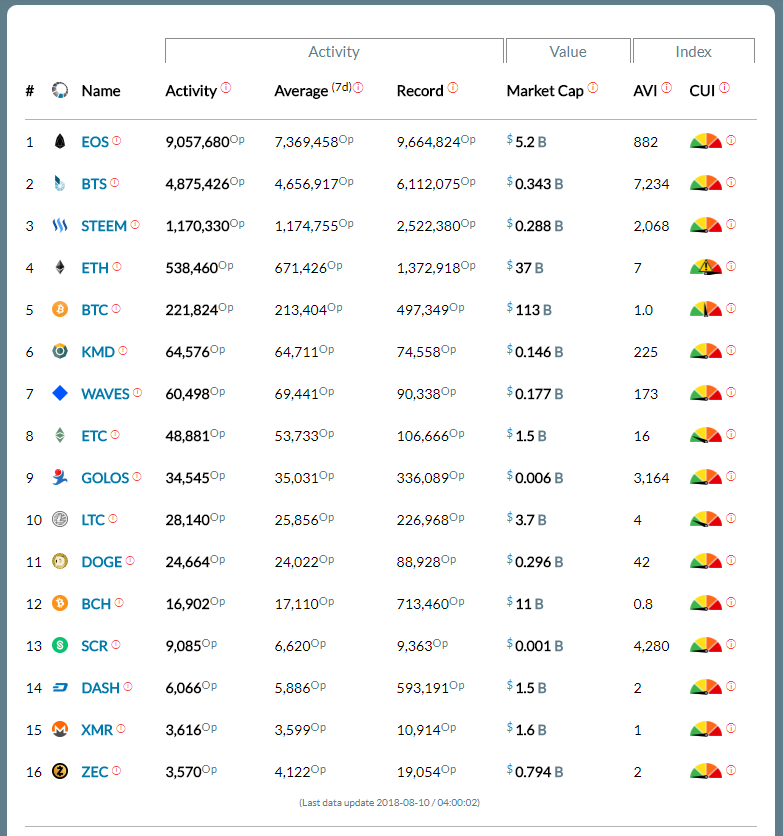This screenshot has height=836, width=783.
Task: Click the EOS coin logo icon
Action: click(x=60, y=141)
